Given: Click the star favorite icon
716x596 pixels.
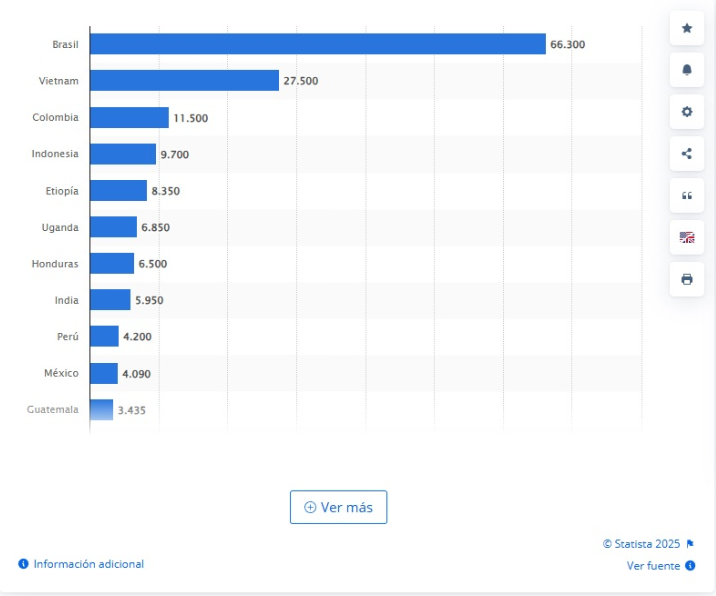Looking at the screenshot, I should pyautogui.click(x=686, y=28).
